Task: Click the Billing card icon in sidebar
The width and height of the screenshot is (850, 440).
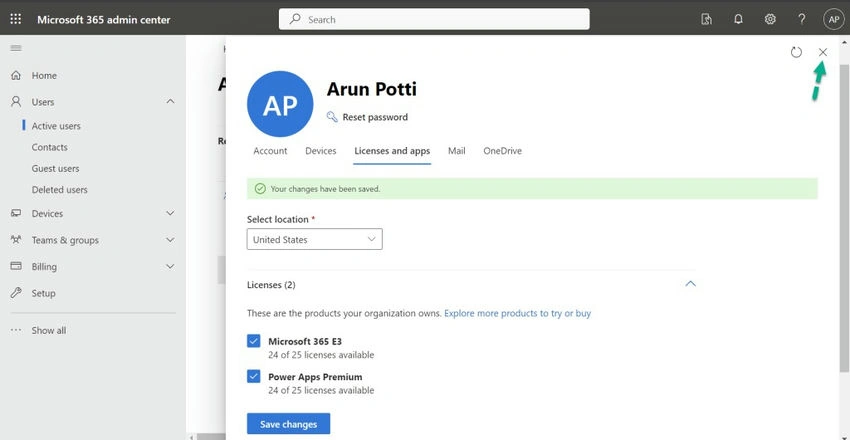Action: coord(16,266)
